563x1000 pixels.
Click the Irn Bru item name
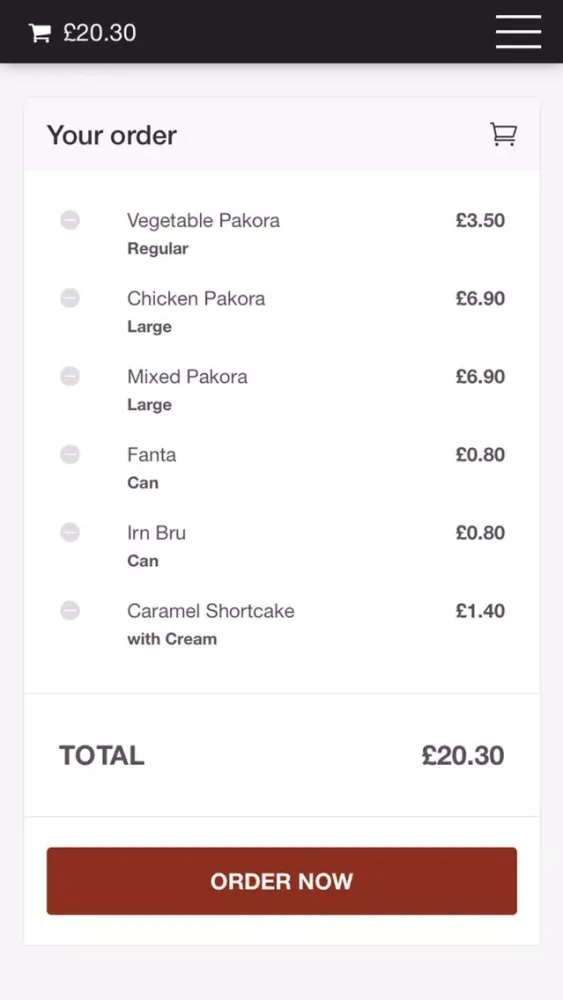point(156,533)
